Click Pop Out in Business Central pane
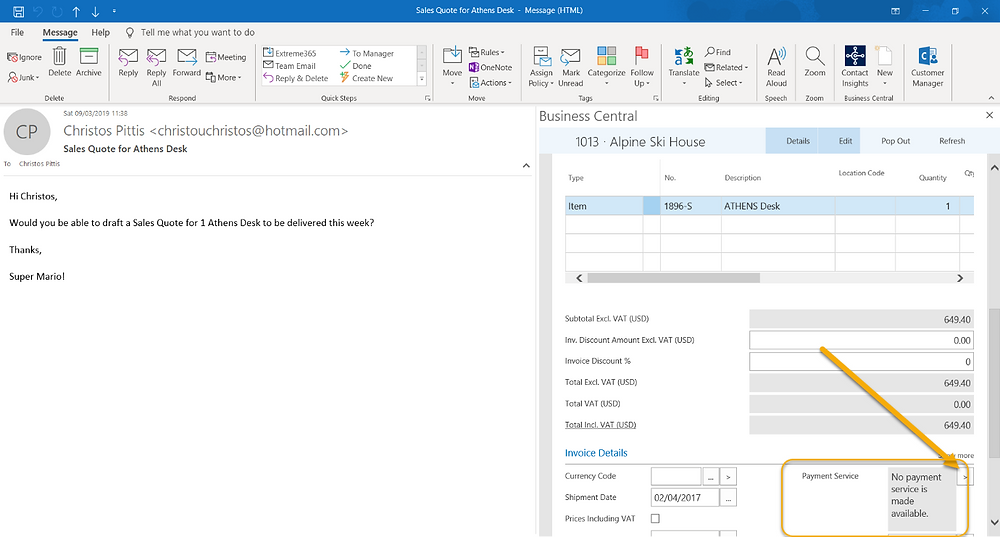This screenshot has width=1000, height=537. click(x=895, y=141)
